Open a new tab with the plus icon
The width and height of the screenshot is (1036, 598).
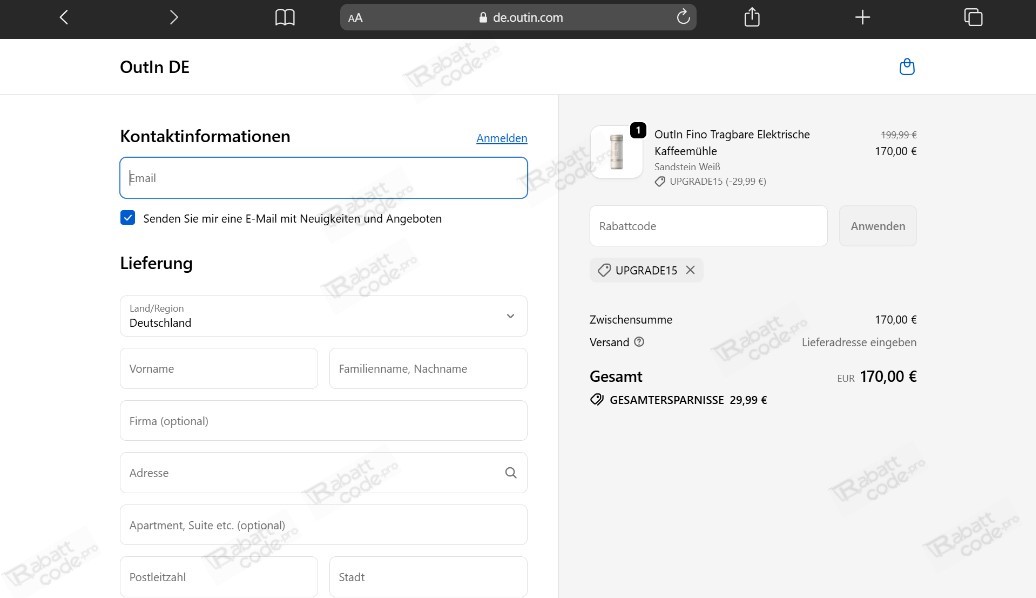[862, 17]
